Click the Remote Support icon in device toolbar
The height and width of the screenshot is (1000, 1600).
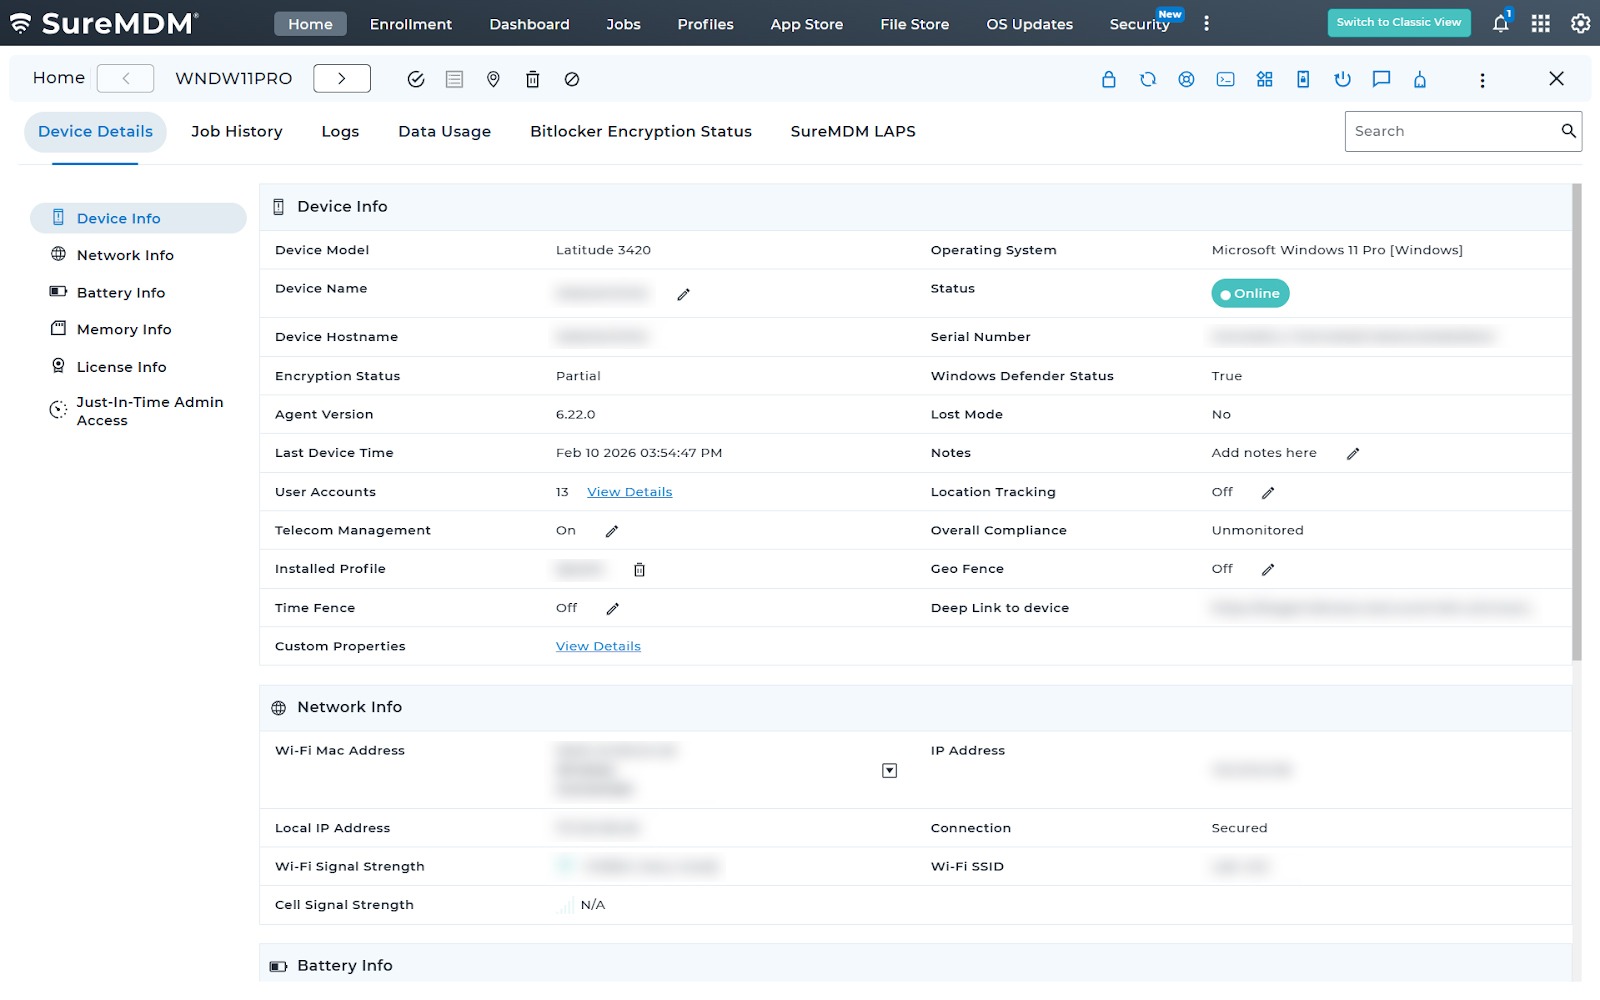pos(1186,78)
